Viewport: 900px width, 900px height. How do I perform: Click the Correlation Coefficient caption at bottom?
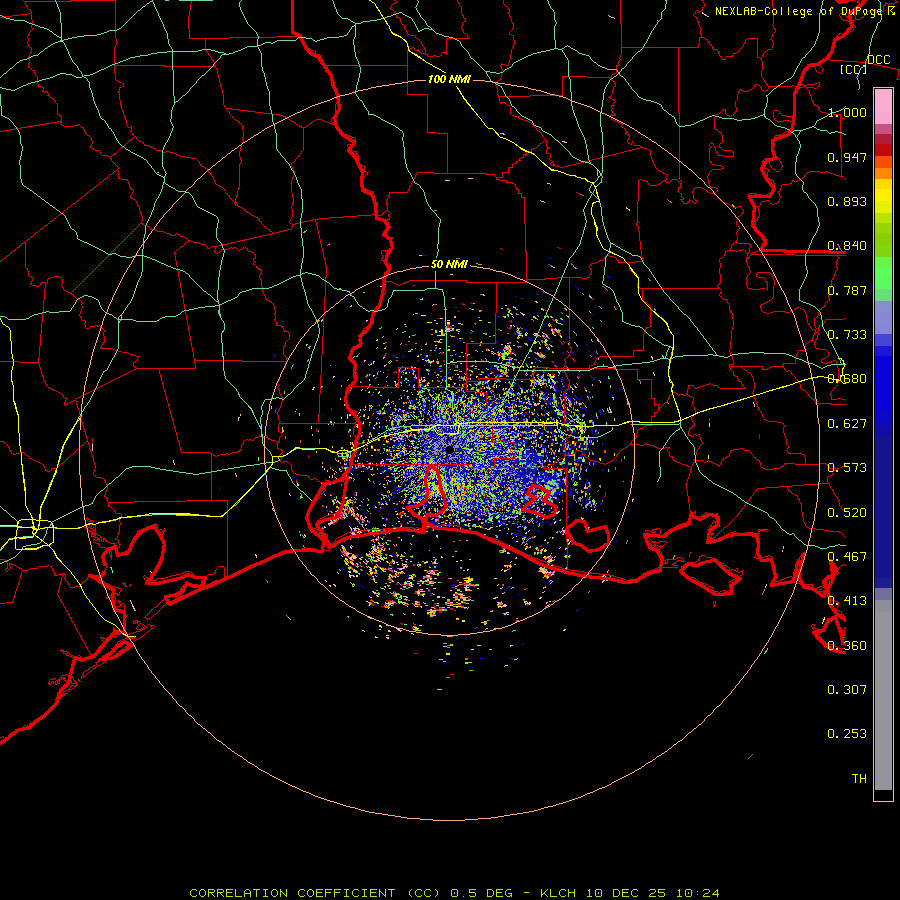click(454, 893)
